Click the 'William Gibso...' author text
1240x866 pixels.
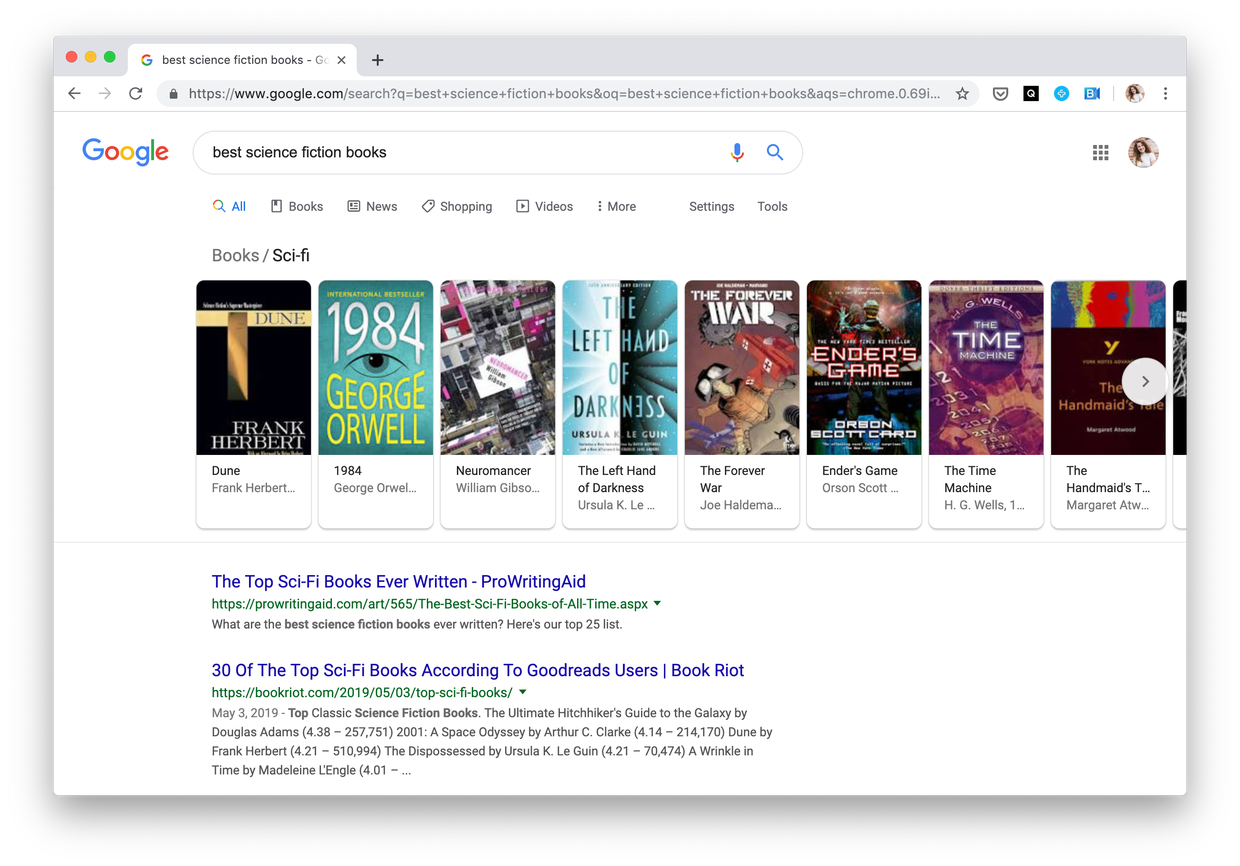pyautogui.click(x=498, y=488)
